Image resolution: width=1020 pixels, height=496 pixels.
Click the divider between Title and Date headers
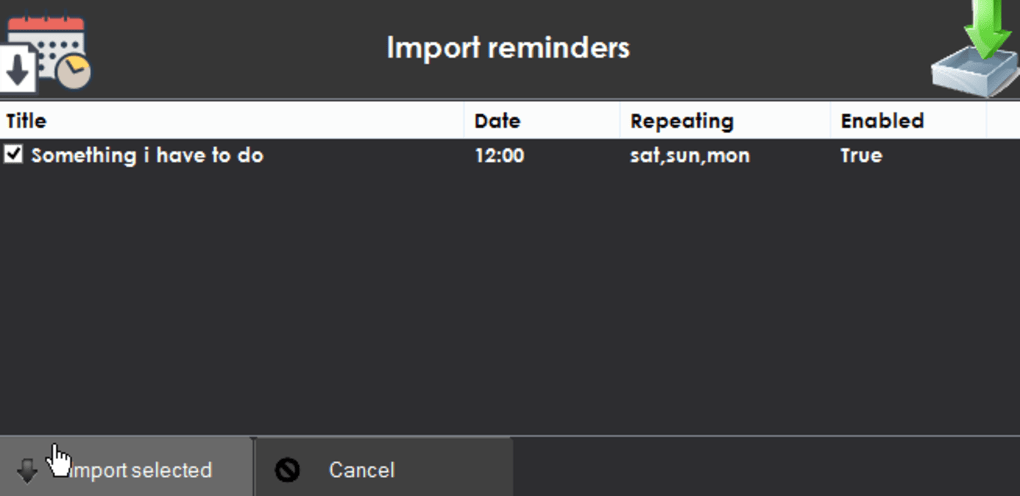[x=464, y=121]
